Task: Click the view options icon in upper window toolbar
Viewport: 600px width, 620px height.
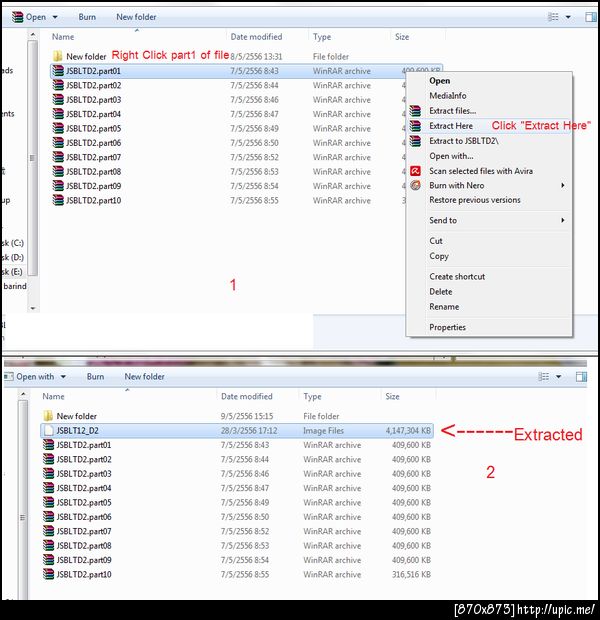Action: pyautogui.click(x=553, y=17)
